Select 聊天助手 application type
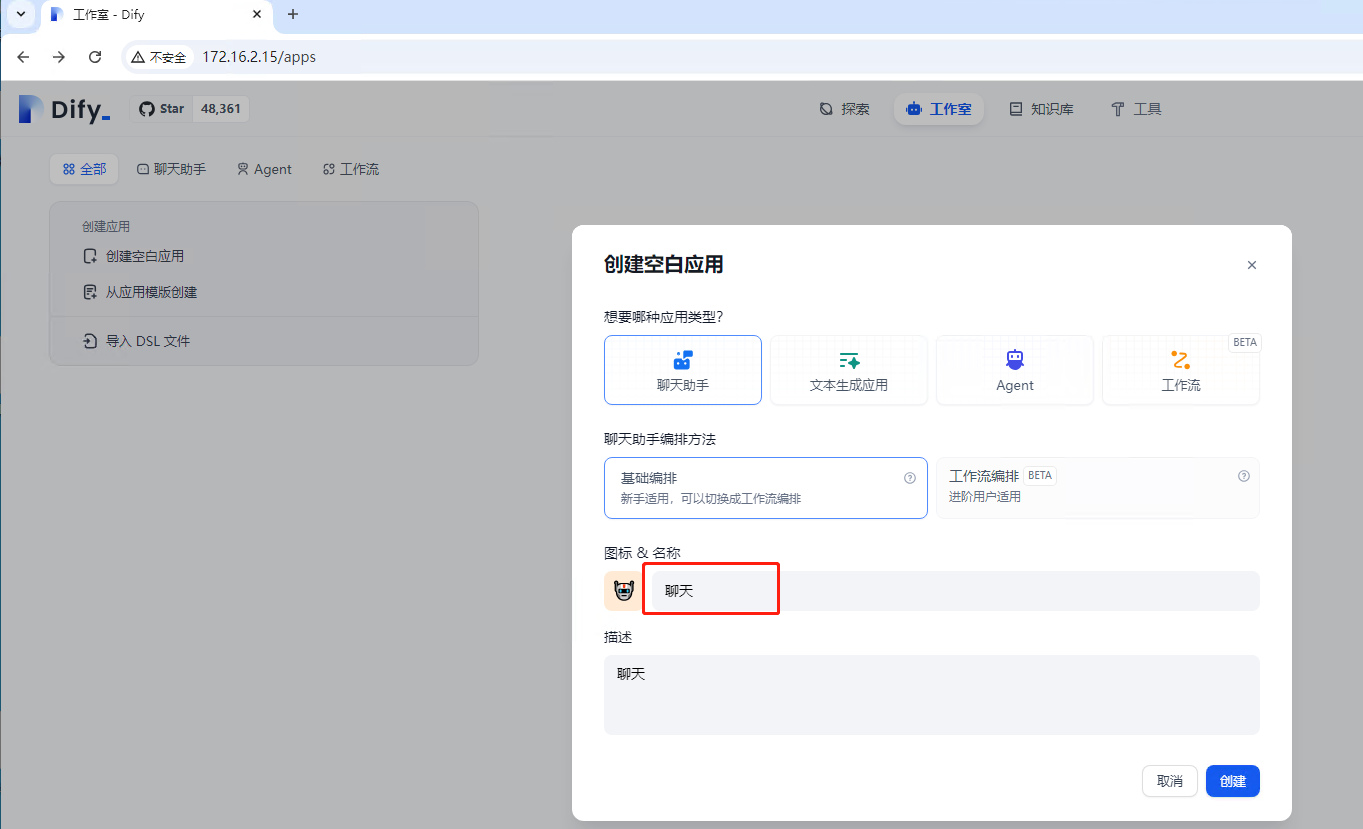The width and height of the screenshot is (1363, 829). pos(683,370)
